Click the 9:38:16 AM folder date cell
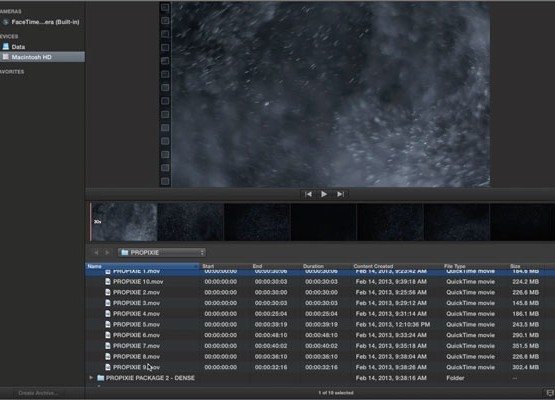The height and width of the screenshot is (400, 555). click(391, 378)
